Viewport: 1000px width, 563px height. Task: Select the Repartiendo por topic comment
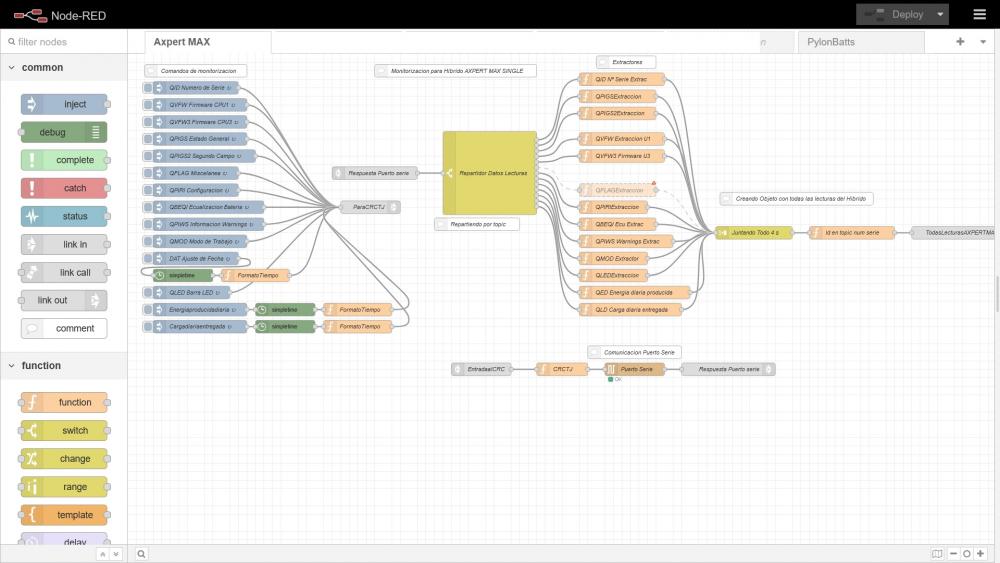coord(476,224)
